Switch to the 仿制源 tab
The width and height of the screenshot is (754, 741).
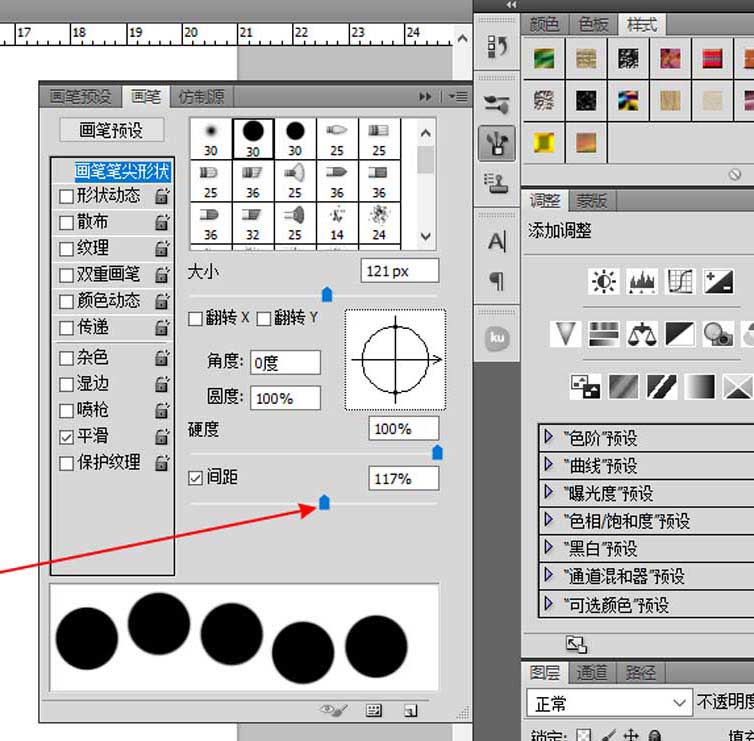pyautogui.click(x=201, y=97)
